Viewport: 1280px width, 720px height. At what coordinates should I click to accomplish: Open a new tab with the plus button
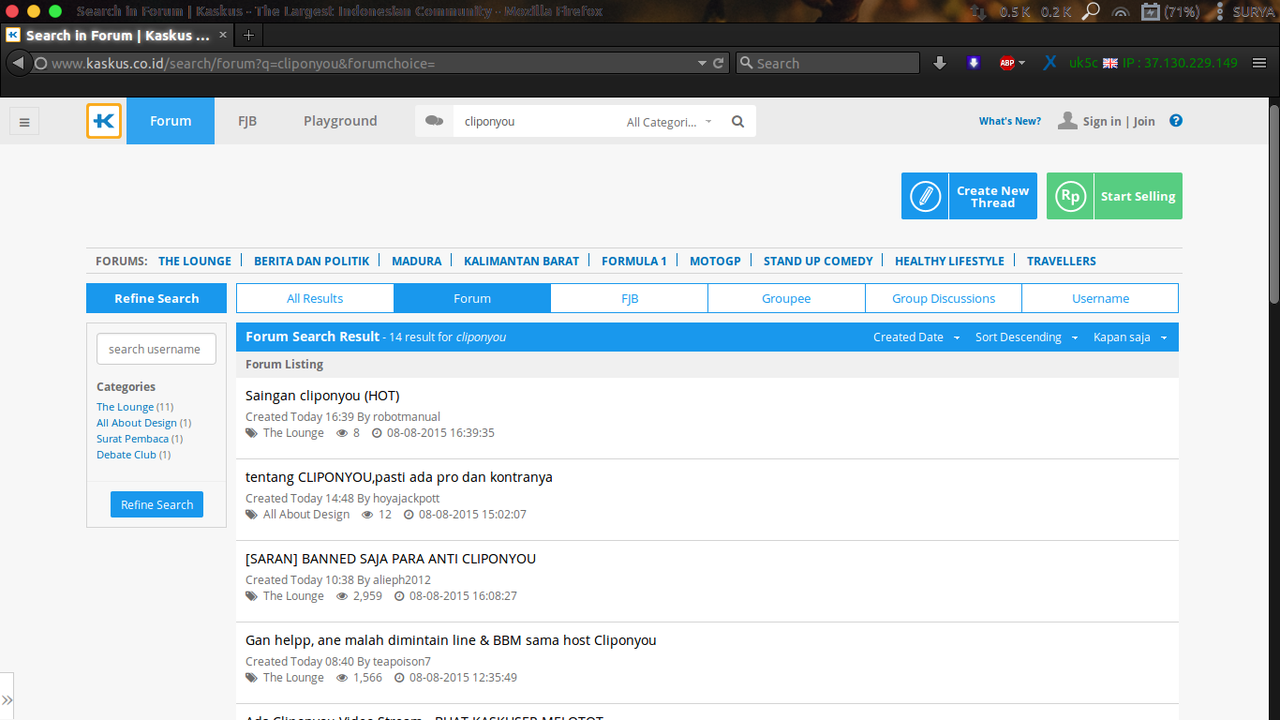tap(249, 35)
